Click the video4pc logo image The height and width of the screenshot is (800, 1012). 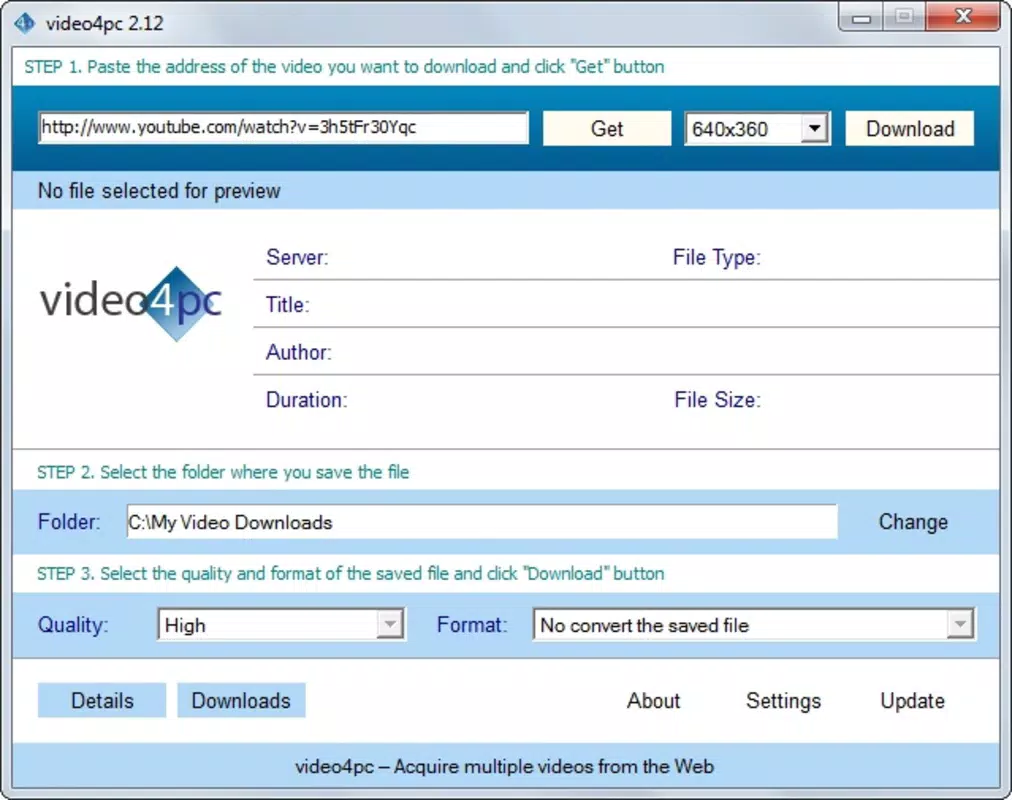pyautogui.click(x=131, y=303)
